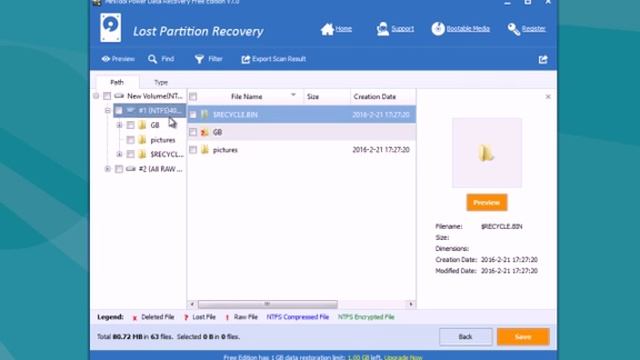
Task: Check the $RECYCL checkbox in tree
Action: 130,154
